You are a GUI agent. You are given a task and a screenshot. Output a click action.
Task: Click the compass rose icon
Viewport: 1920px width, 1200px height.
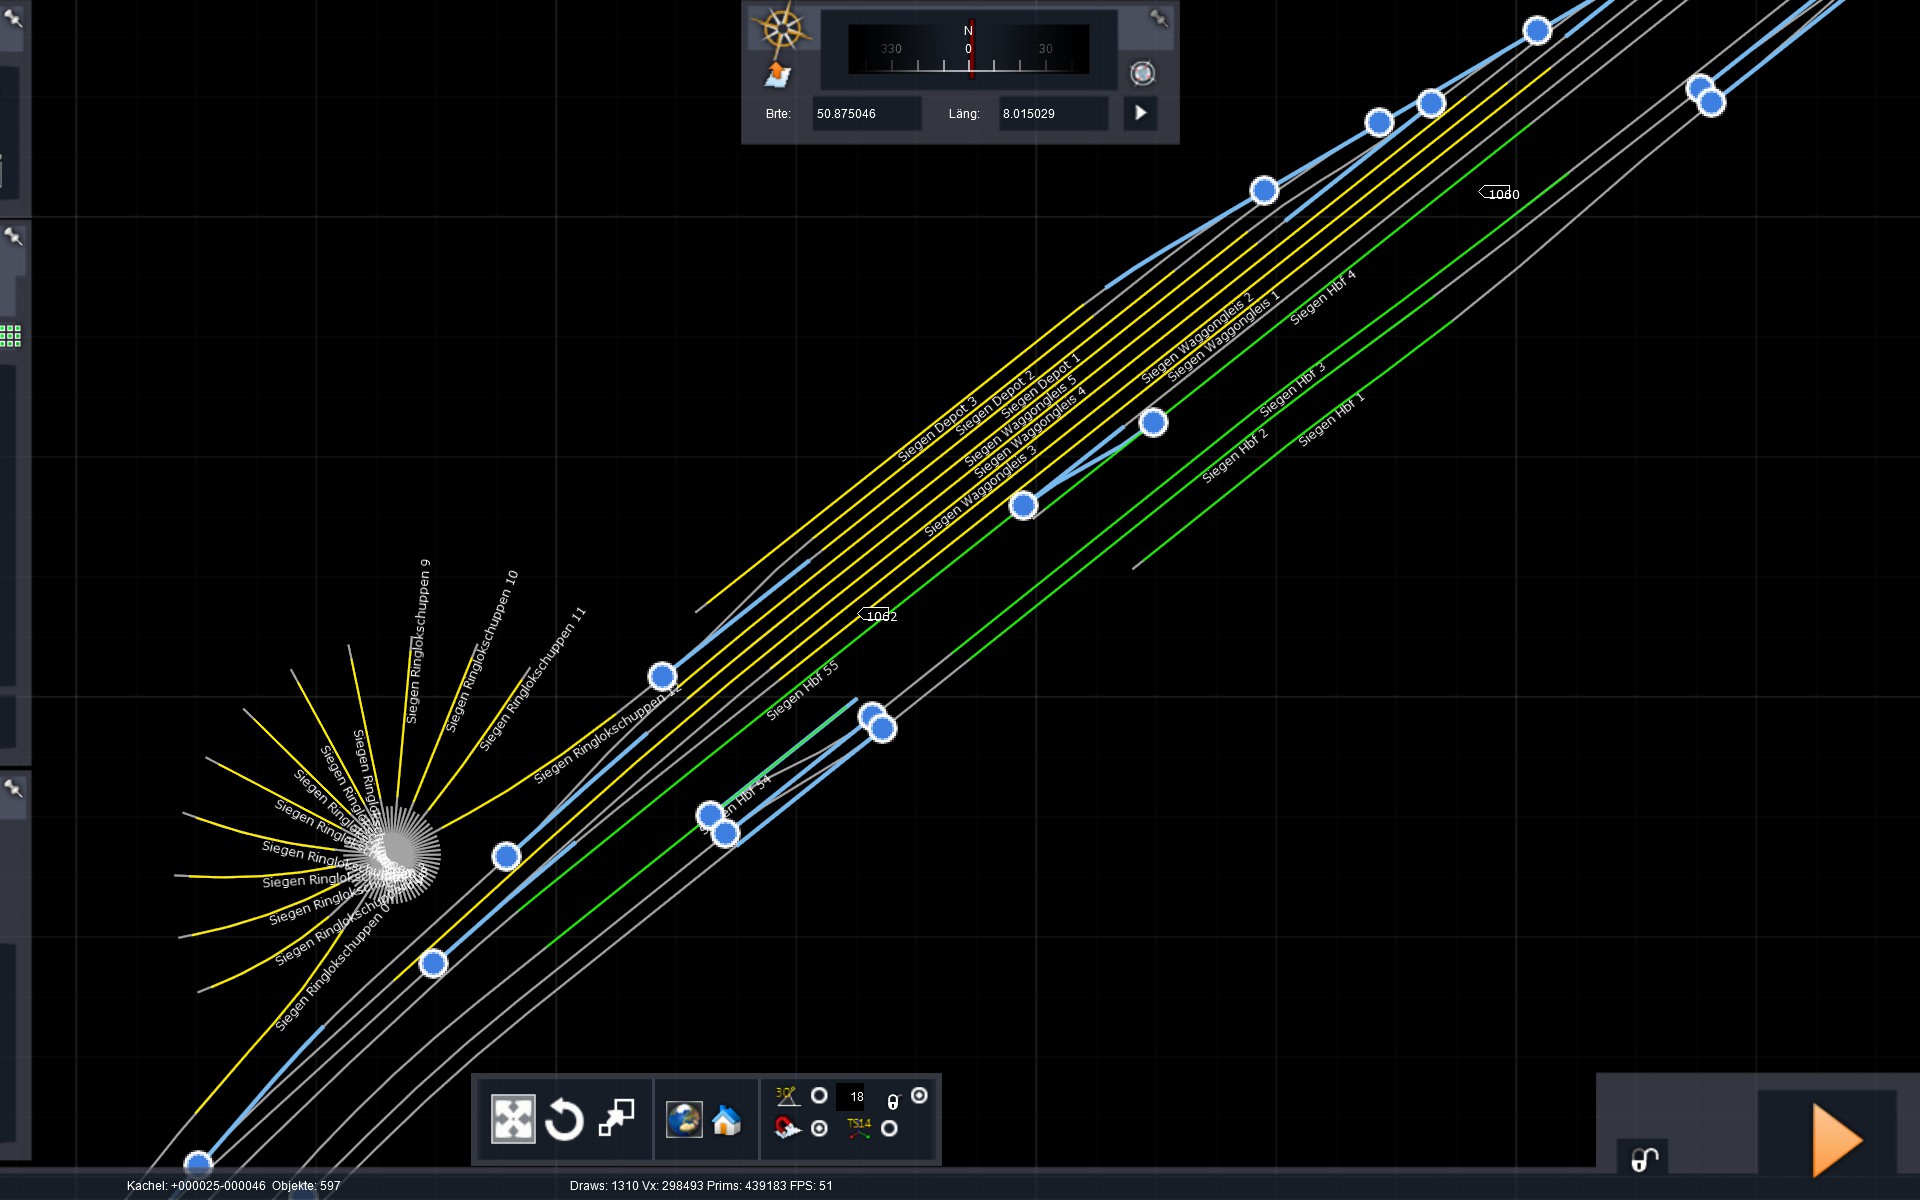pyautogui.click(x=782, y=28)
